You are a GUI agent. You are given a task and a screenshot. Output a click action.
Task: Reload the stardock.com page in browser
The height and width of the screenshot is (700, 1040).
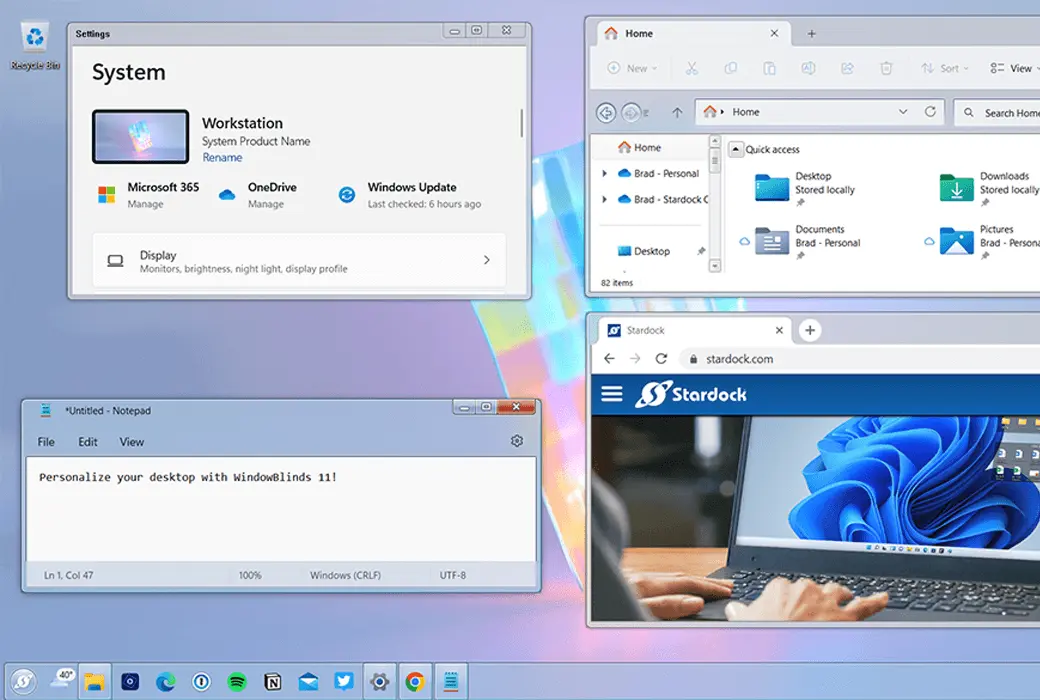pos(661,358)
